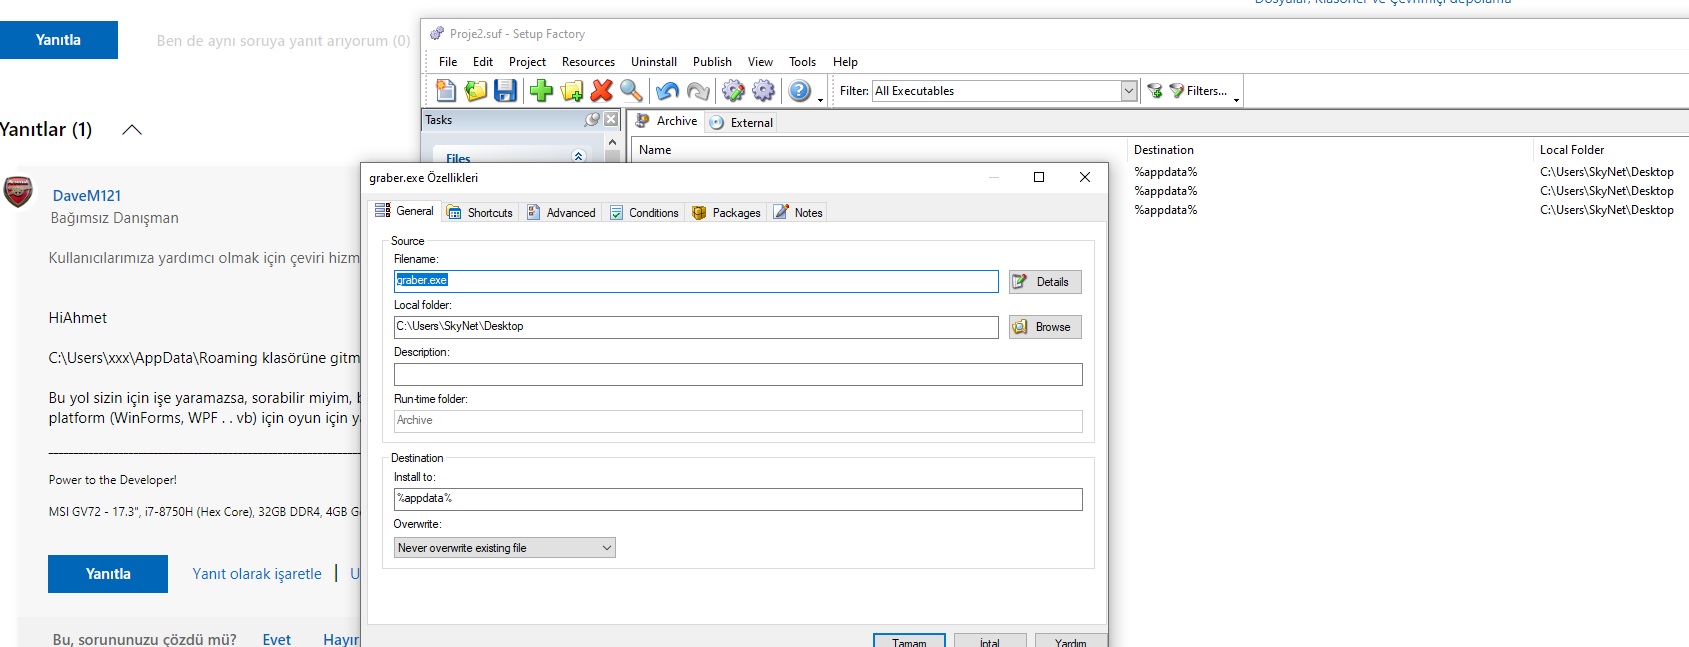The width and height of the screenshot is (1689, 647).
Task: Collapse the Files task group
Action: point(578,156)
